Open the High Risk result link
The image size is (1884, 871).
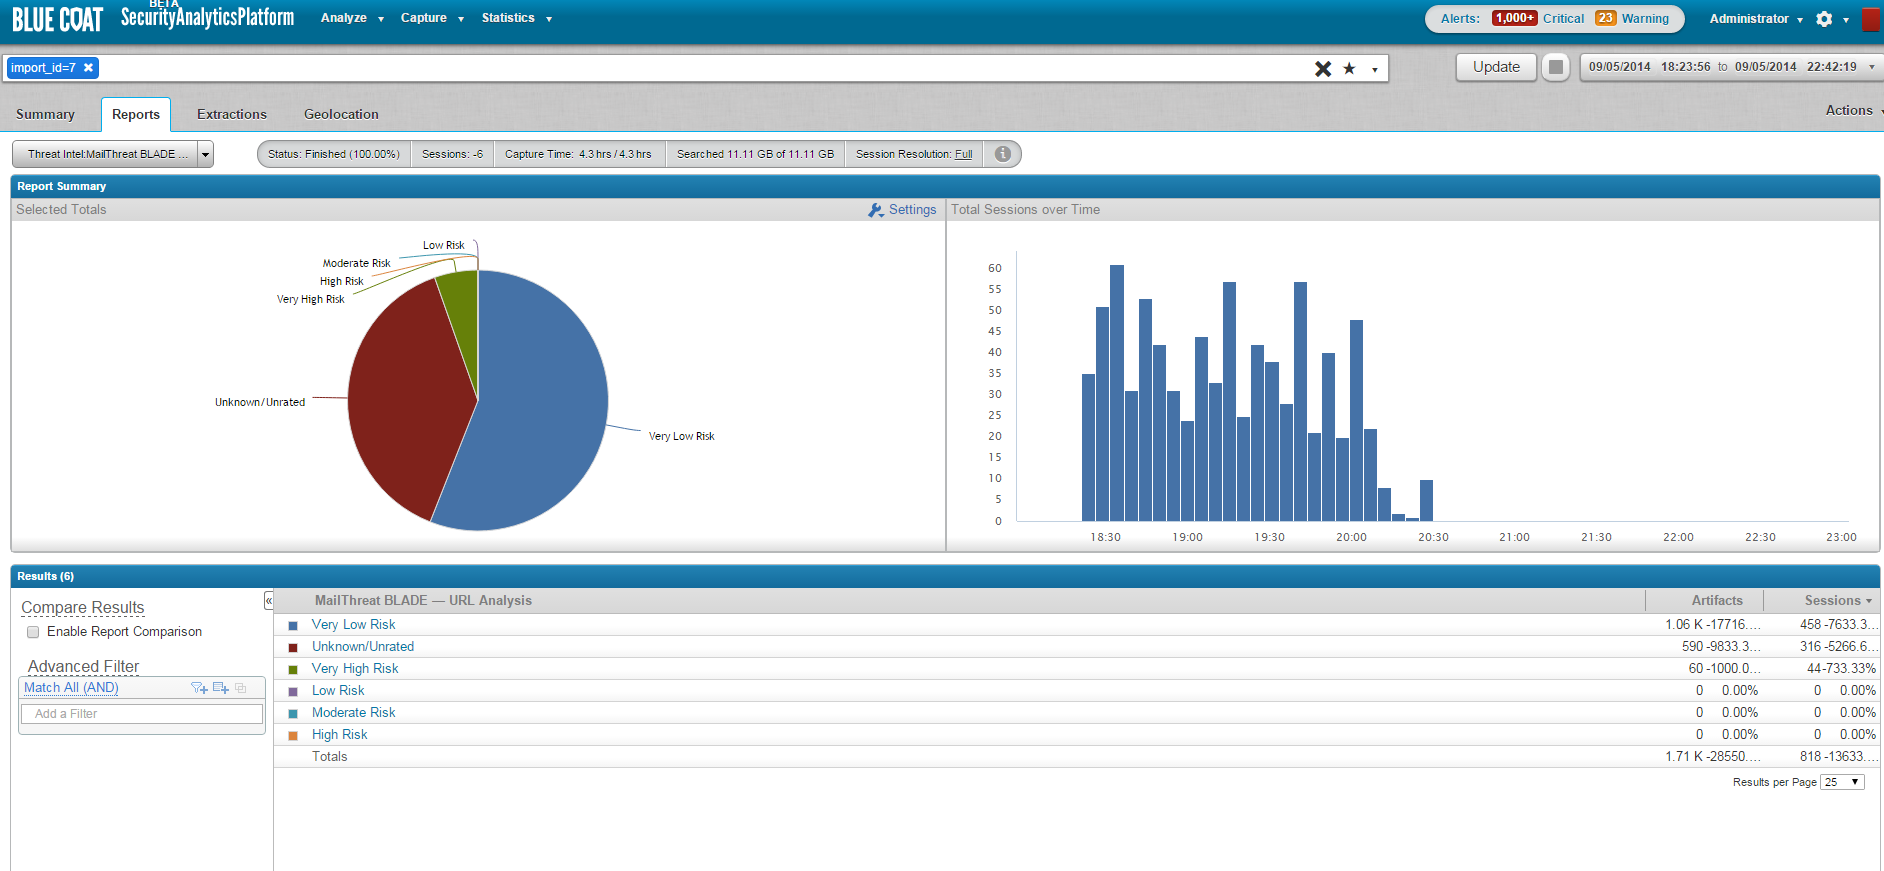click(339, 735)
